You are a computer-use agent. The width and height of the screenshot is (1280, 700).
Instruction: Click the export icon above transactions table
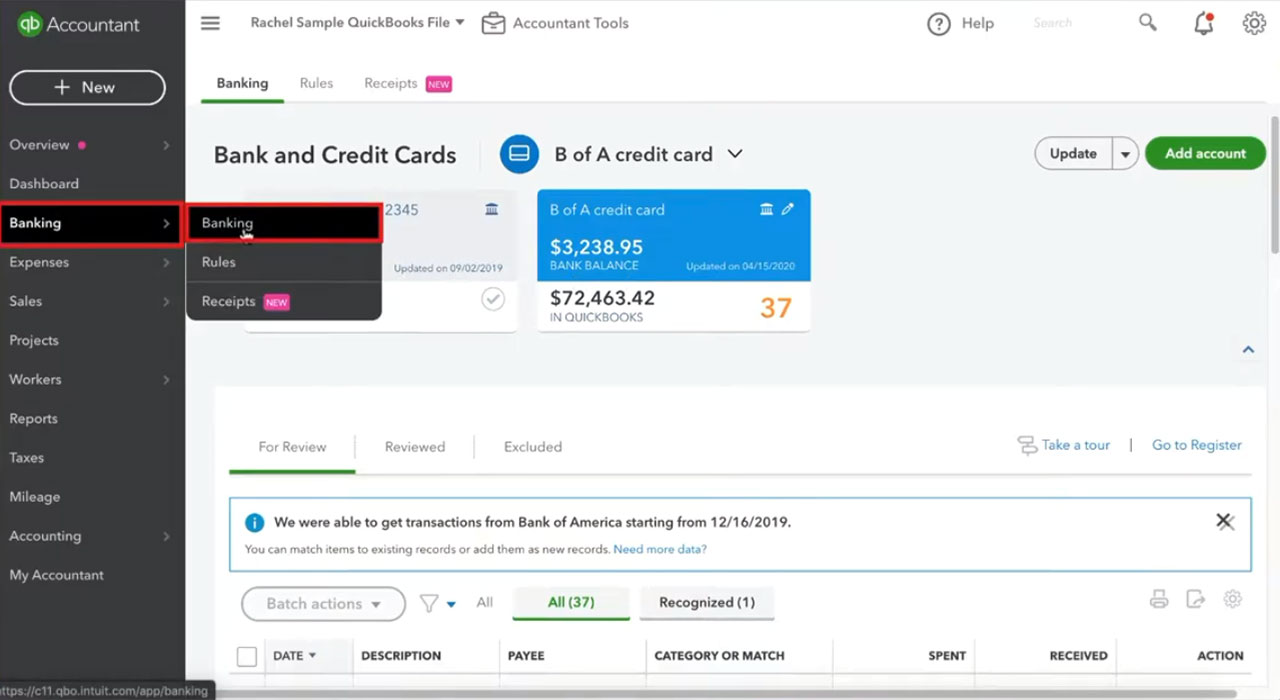[x=1195, y=599]
